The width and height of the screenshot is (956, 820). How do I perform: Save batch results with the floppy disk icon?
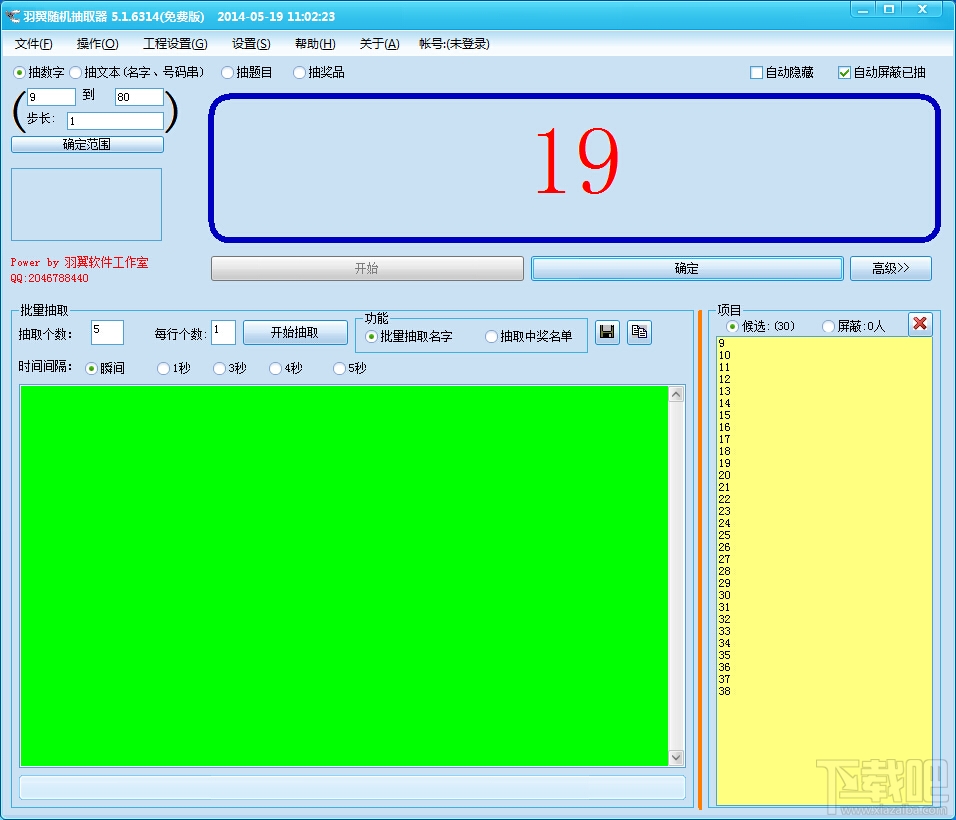coord(607,333)
